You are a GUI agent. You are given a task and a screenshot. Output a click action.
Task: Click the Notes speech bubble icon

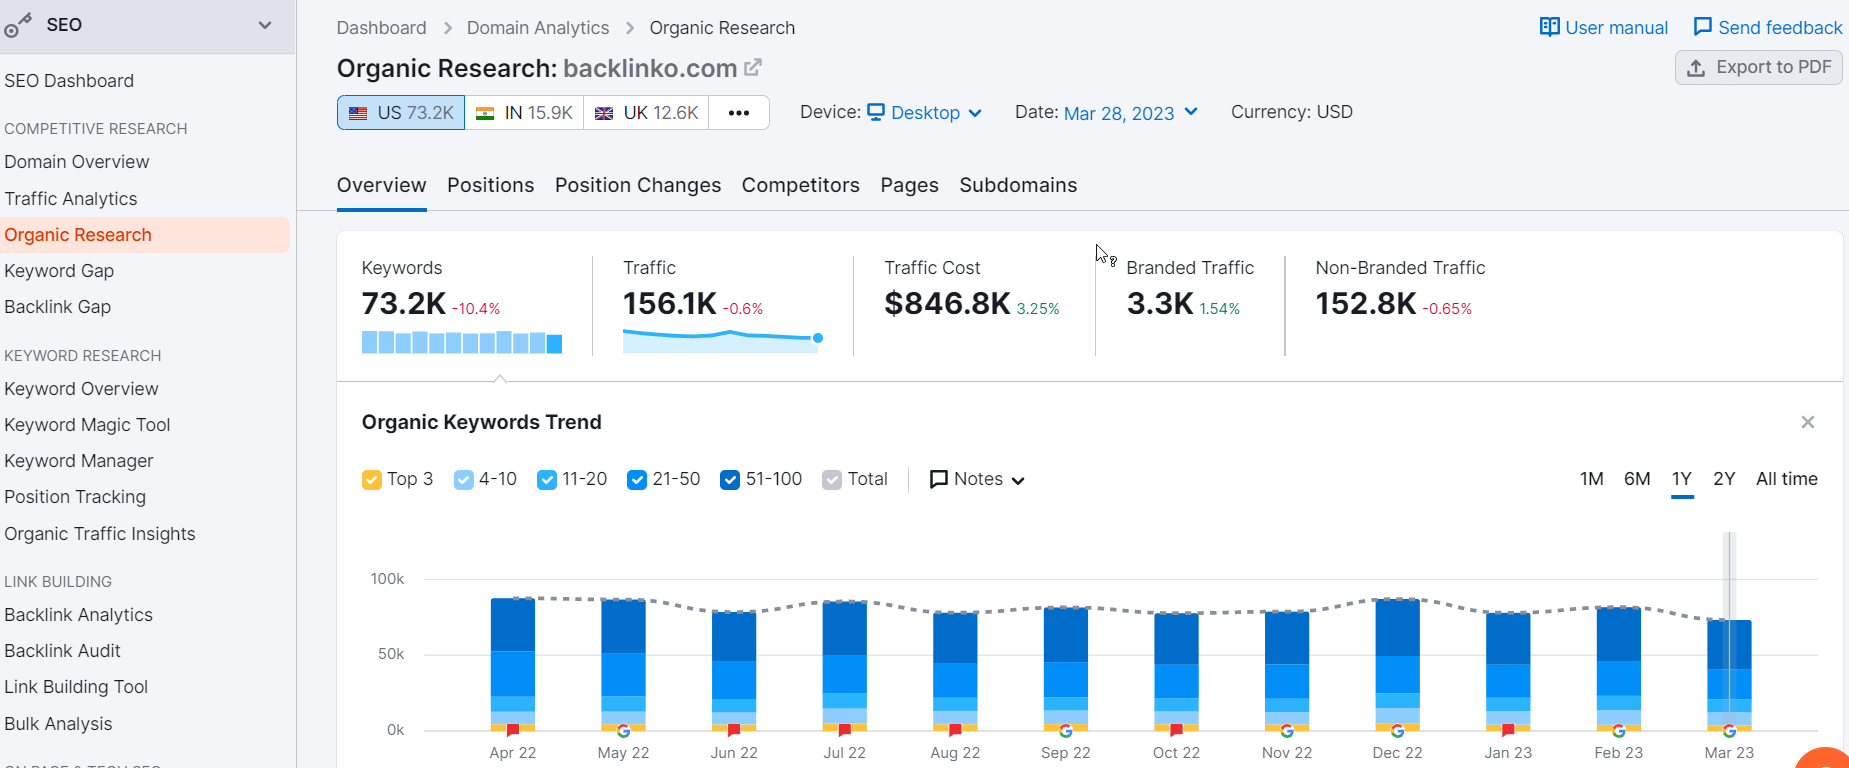coord(939,480)
